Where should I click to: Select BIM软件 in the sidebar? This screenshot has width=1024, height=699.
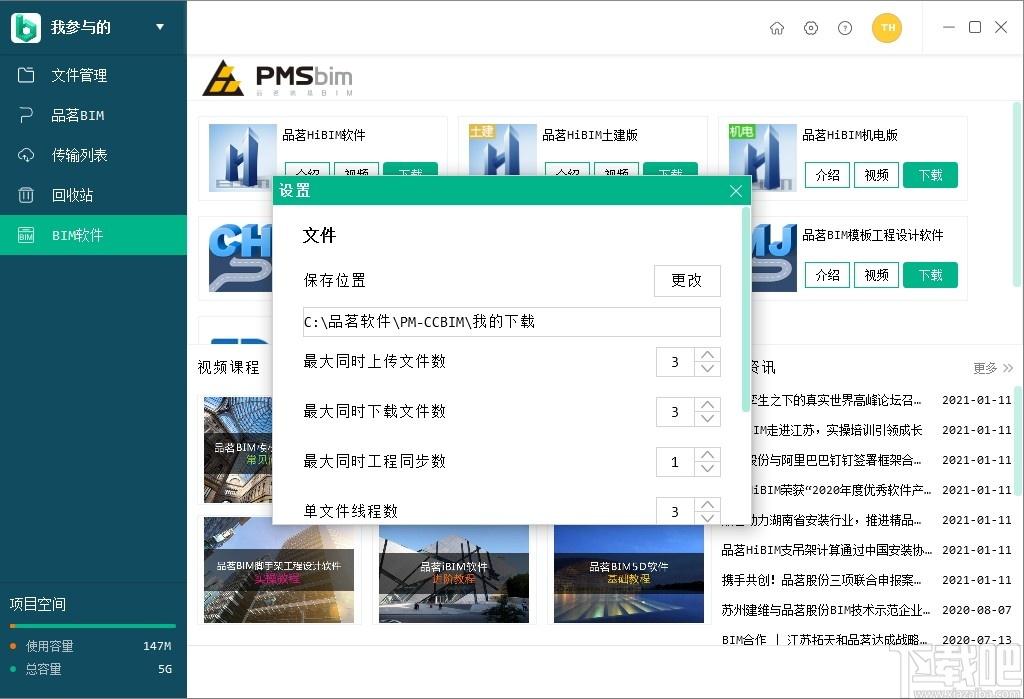(x=93, y=235)
